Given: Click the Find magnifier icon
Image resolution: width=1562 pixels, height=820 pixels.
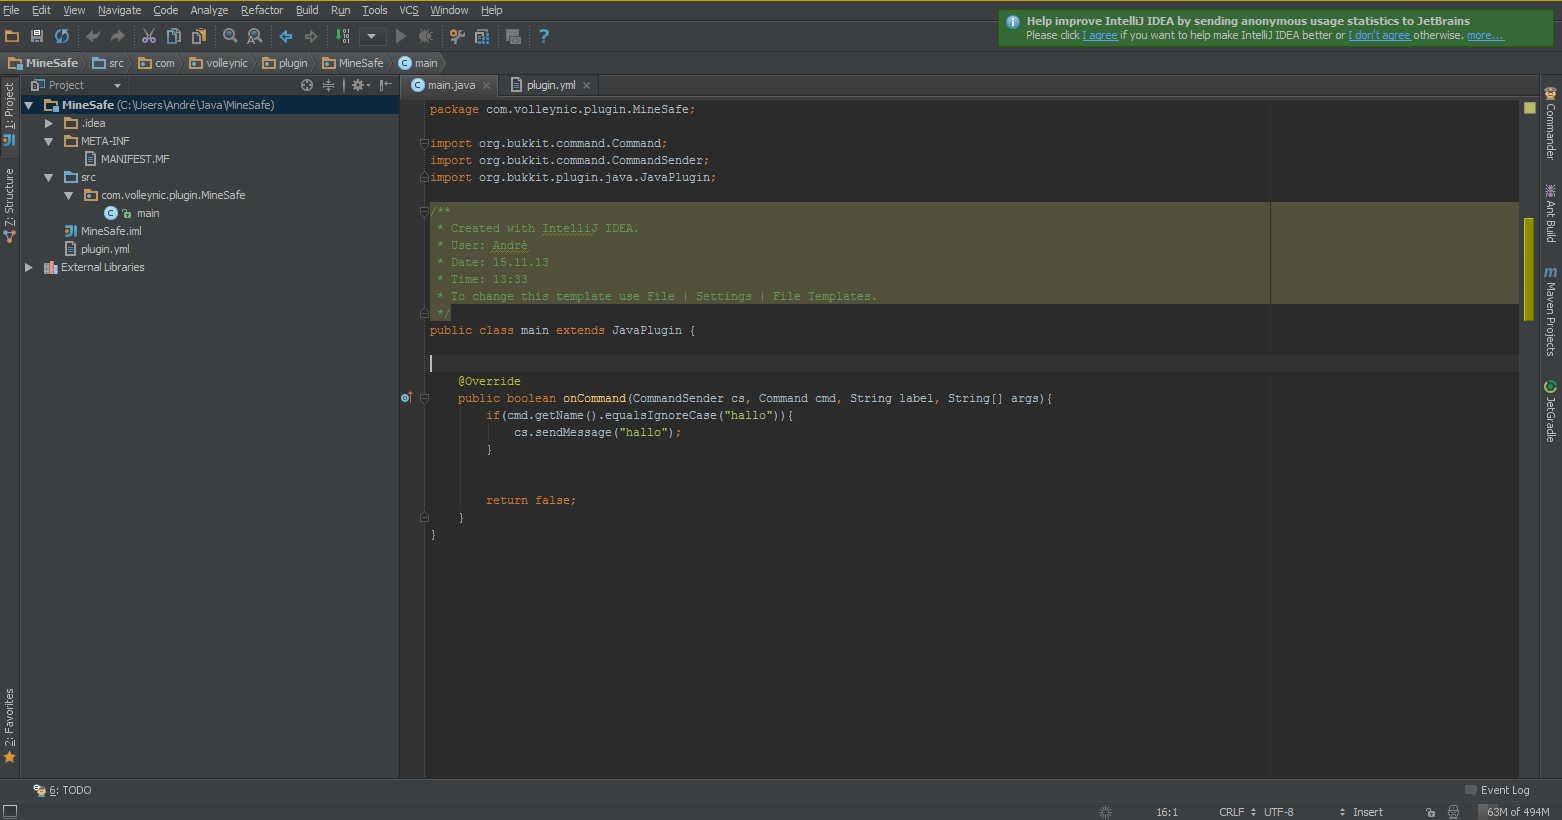Looking at the screenshot, I should point(230,36).
